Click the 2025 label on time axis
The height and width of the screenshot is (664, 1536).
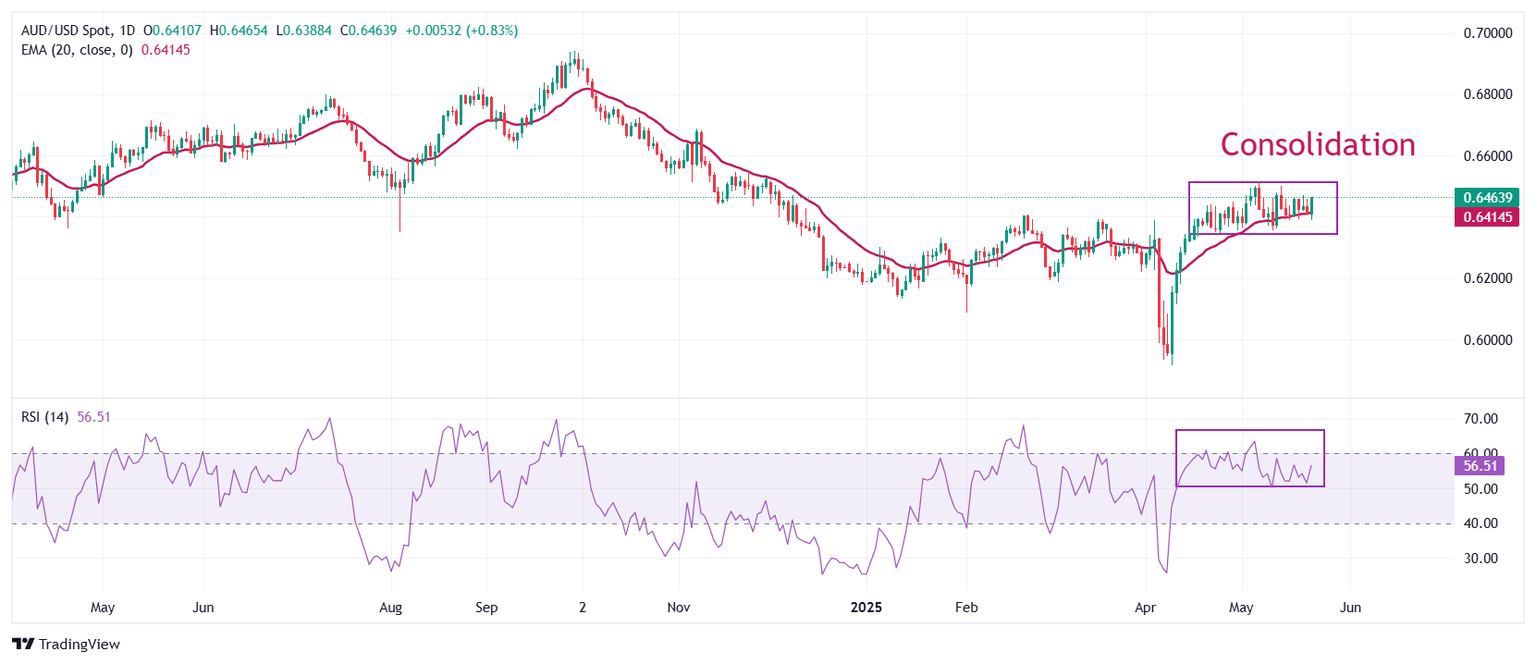point(865,607)
